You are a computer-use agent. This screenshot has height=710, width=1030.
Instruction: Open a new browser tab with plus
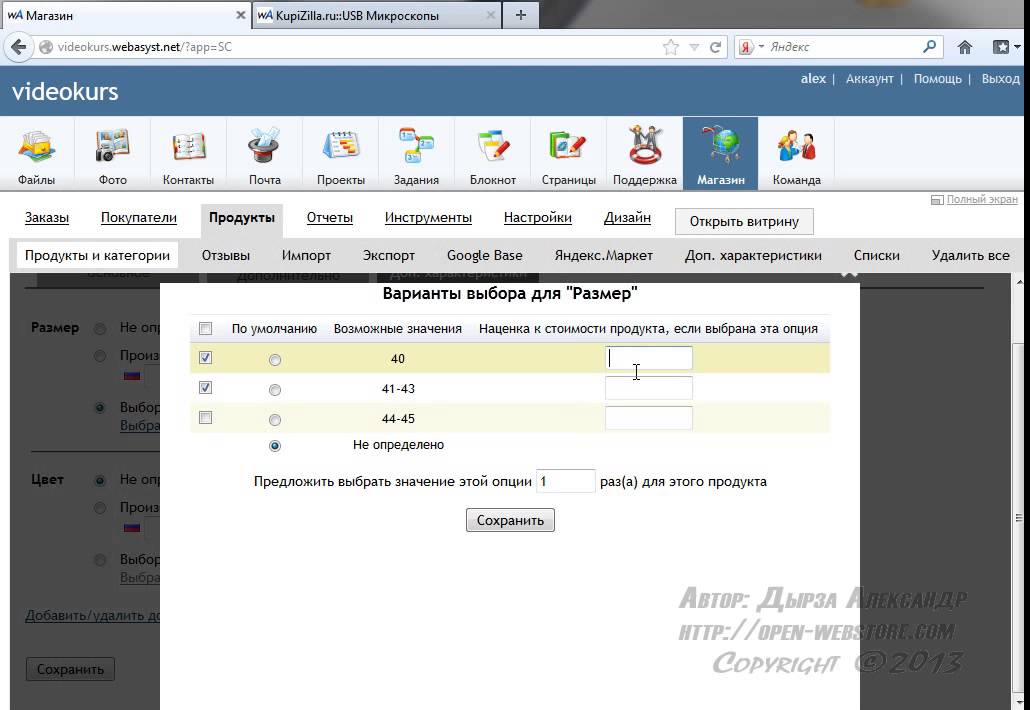tap(521, 15)
